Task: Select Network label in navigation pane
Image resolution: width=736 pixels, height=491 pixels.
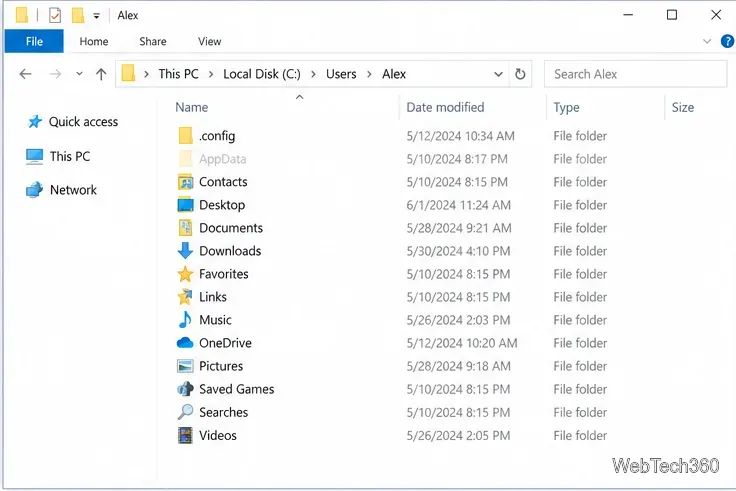Action: (73, 190)
